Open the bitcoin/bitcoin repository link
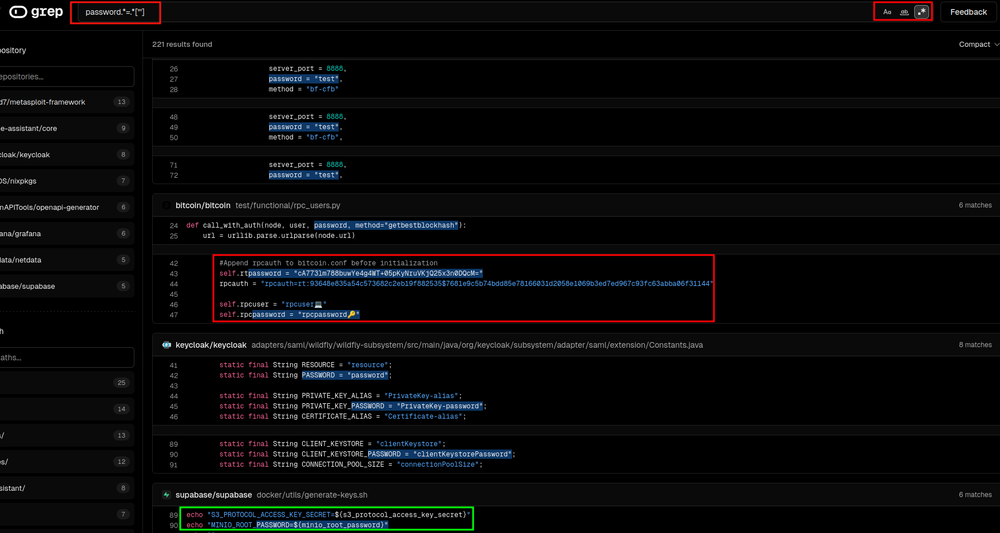The image size is (1000, 533). (203, 205)
